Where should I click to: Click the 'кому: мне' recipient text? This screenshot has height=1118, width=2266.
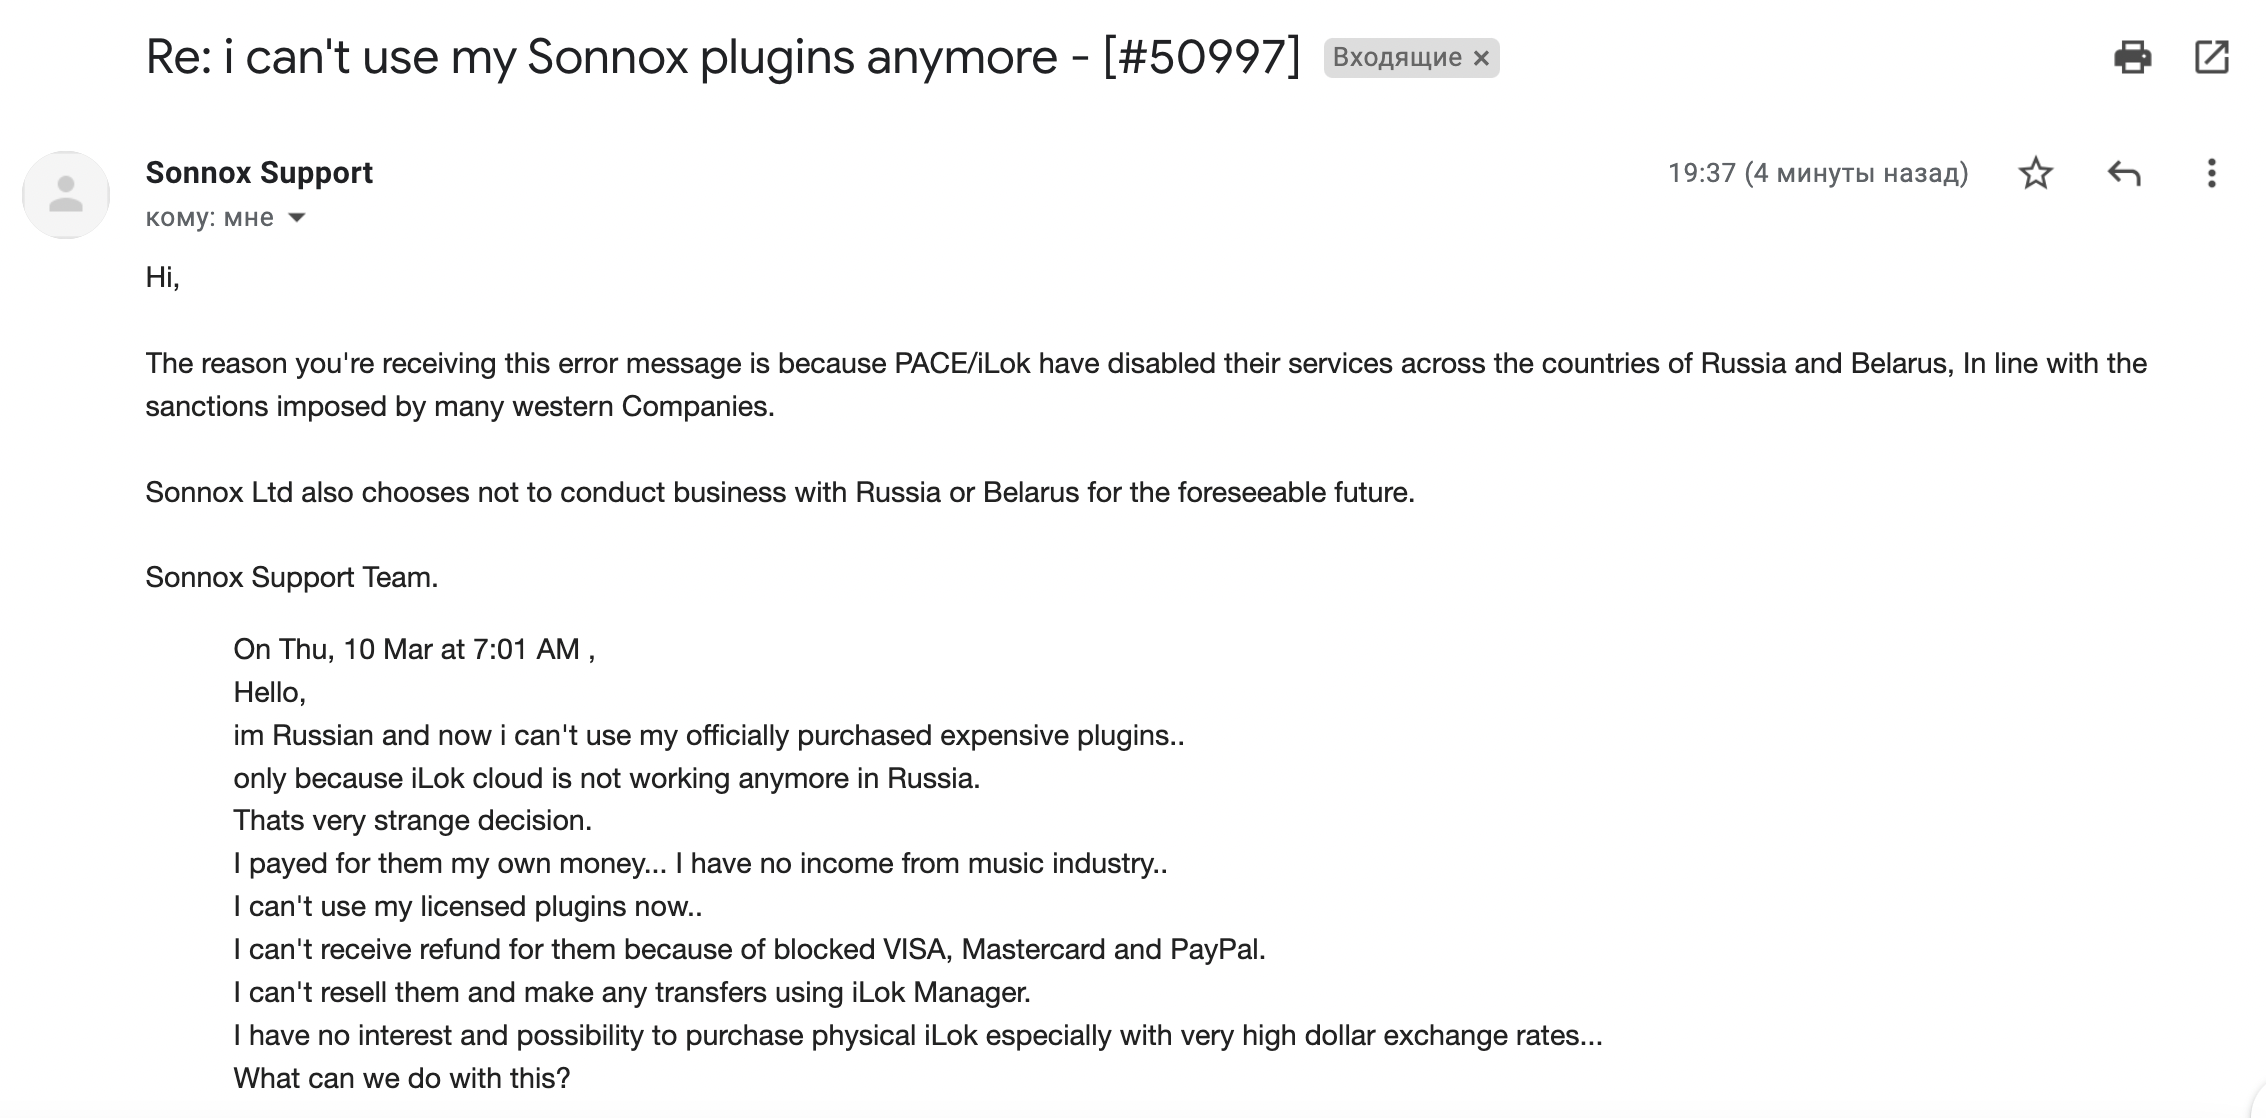tap(209, 218)
